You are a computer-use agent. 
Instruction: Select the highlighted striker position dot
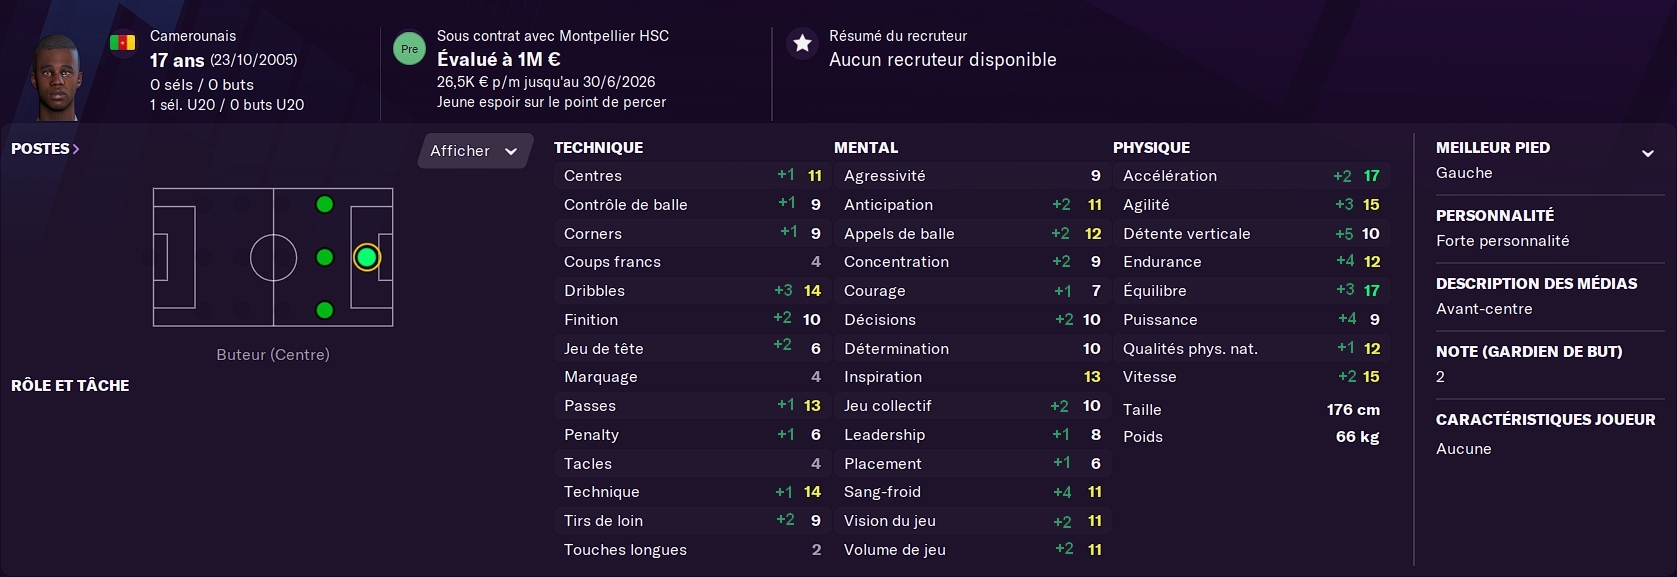[x=367, y=257]
